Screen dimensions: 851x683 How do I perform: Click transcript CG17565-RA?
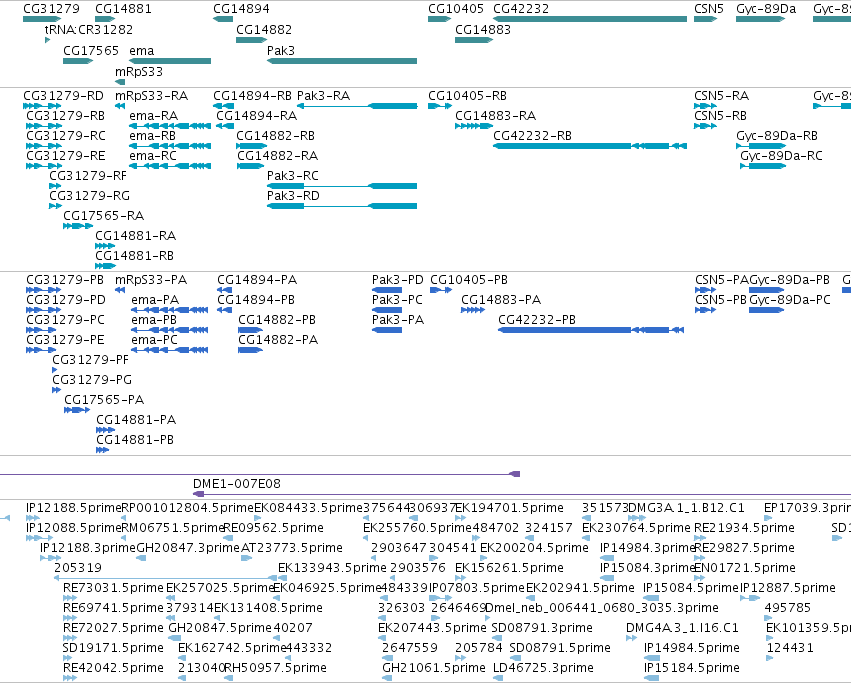[x=78, y=226]
